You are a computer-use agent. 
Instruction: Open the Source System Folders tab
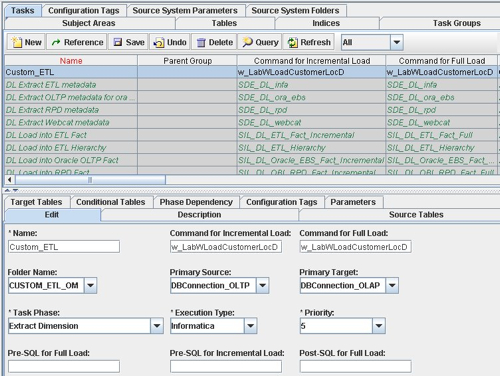295,11
